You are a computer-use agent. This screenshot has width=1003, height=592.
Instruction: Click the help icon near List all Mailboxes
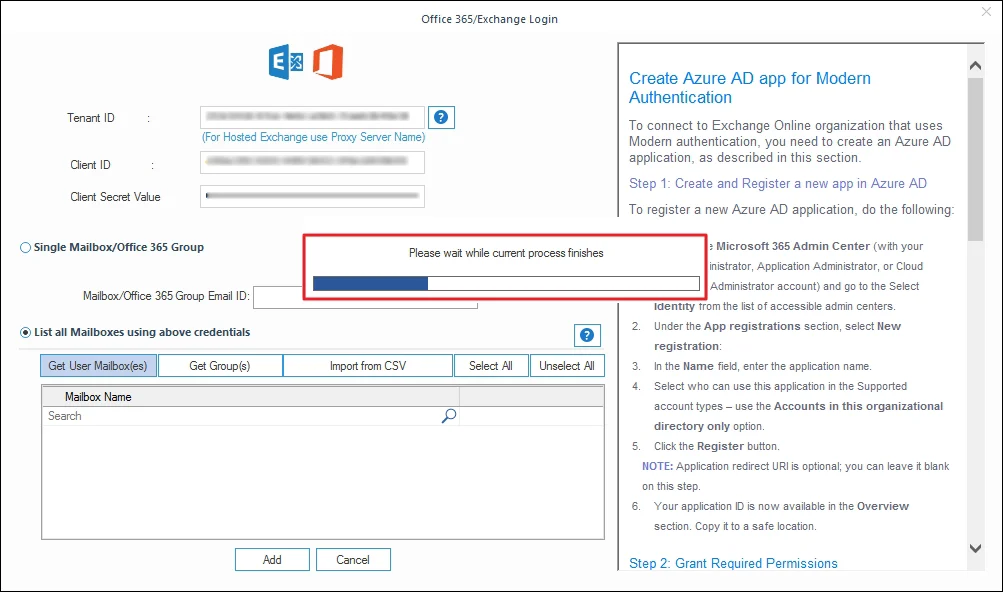coord(587,335)
